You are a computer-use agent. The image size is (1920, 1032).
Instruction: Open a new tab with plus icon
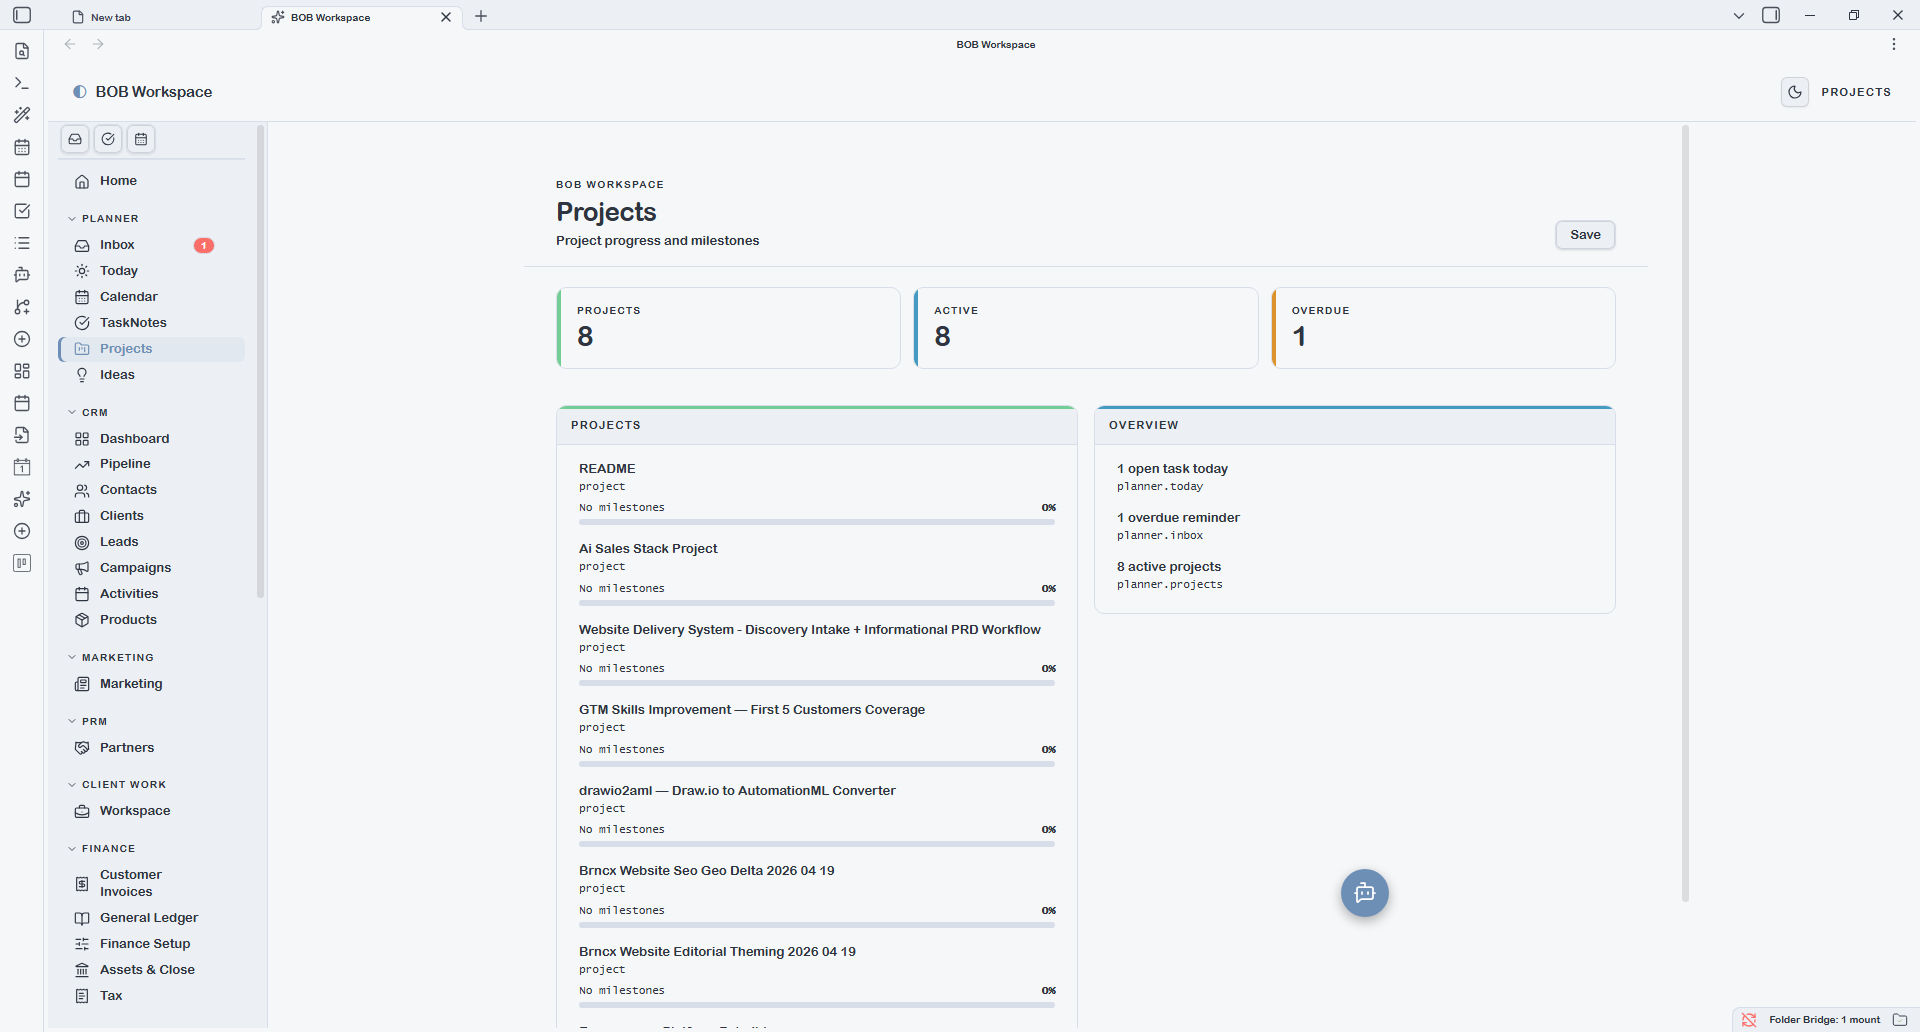click(481, 16)
